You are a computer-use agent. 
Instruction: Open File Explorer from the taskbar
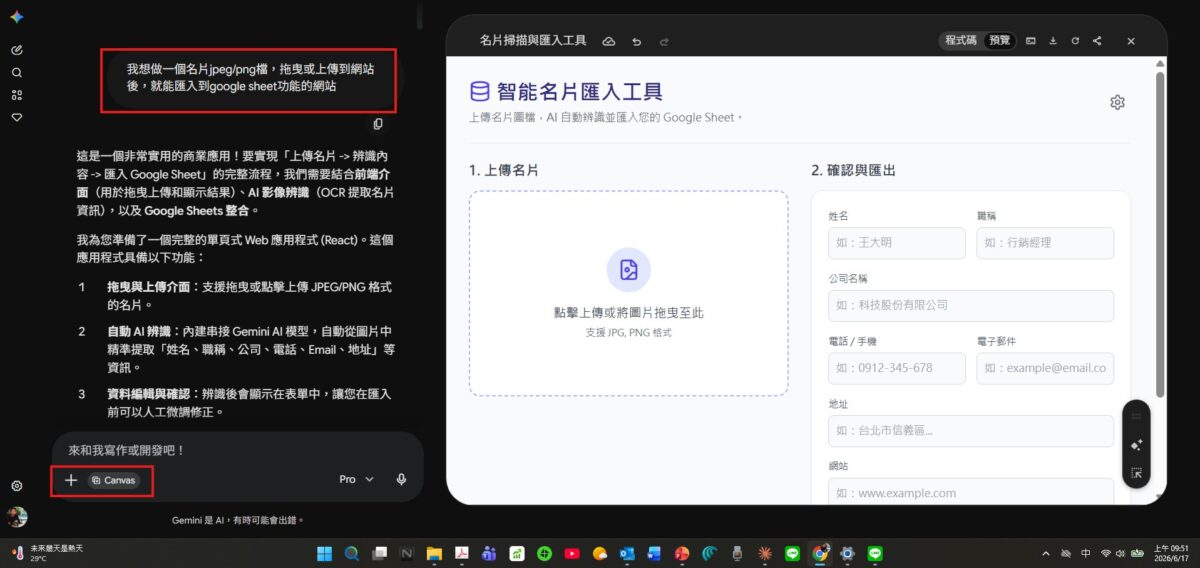434,553
